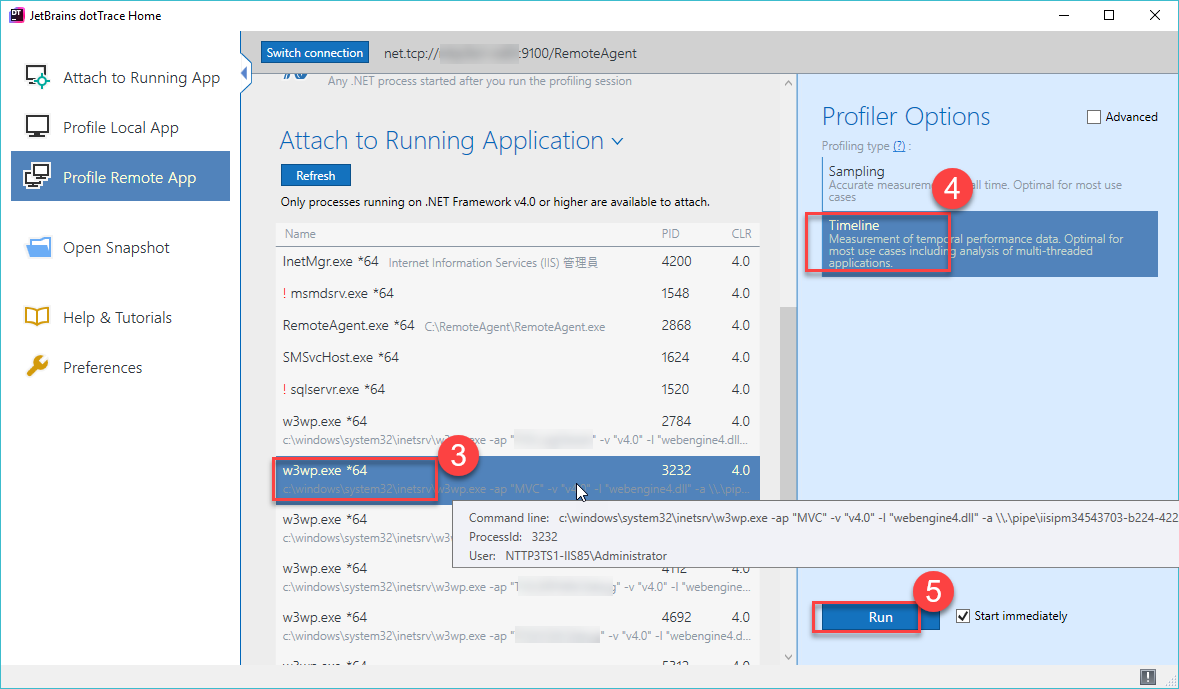Screen dimensions: 1179x689
Task: Click the Switch connection button
Action: [x=314, y=52]
